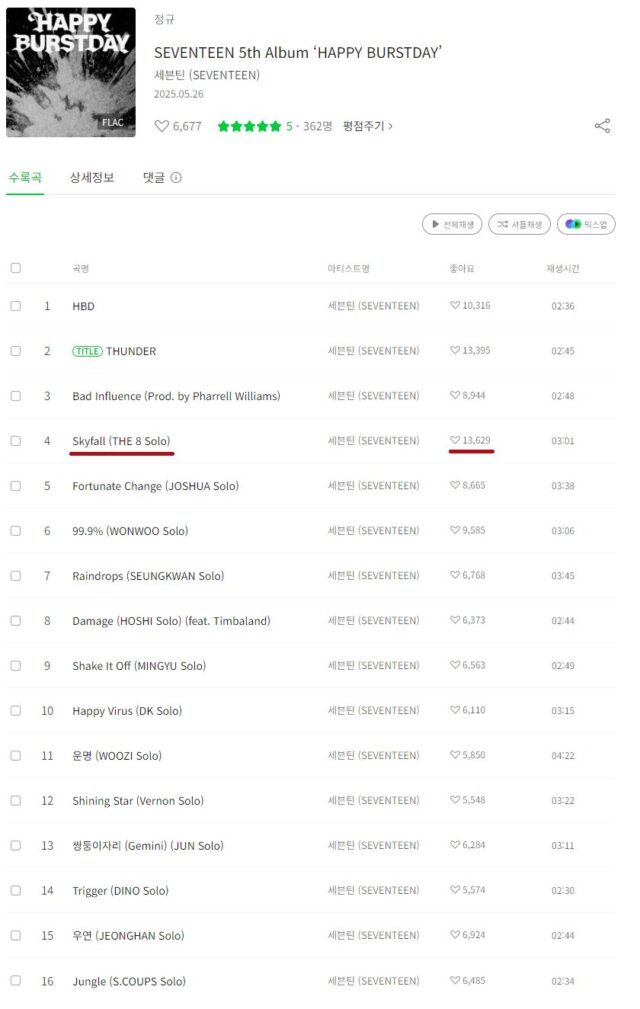
Task: Click the HAPPY BURSTDAY album cover thumbnail
Action: pos(71,72)
